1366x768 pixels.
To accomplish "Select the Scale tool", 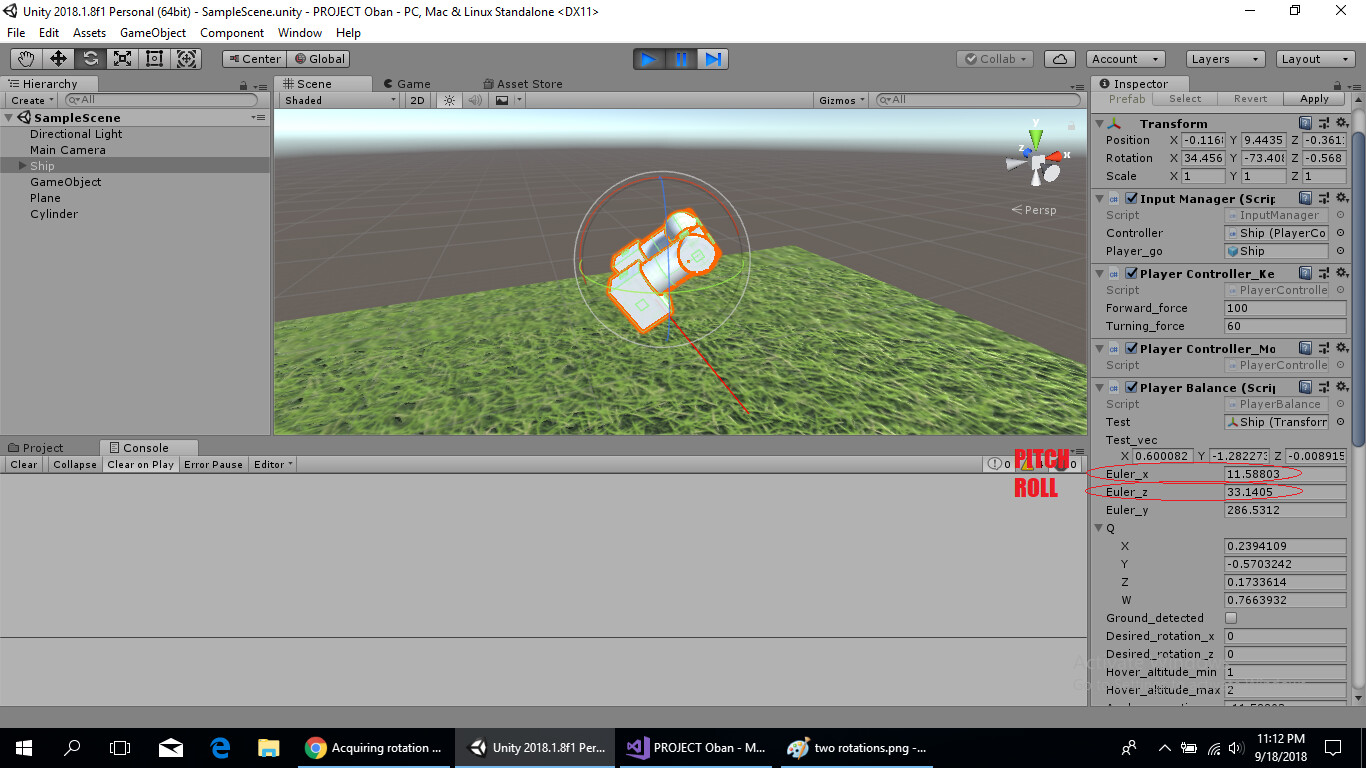I will (122, 59).
